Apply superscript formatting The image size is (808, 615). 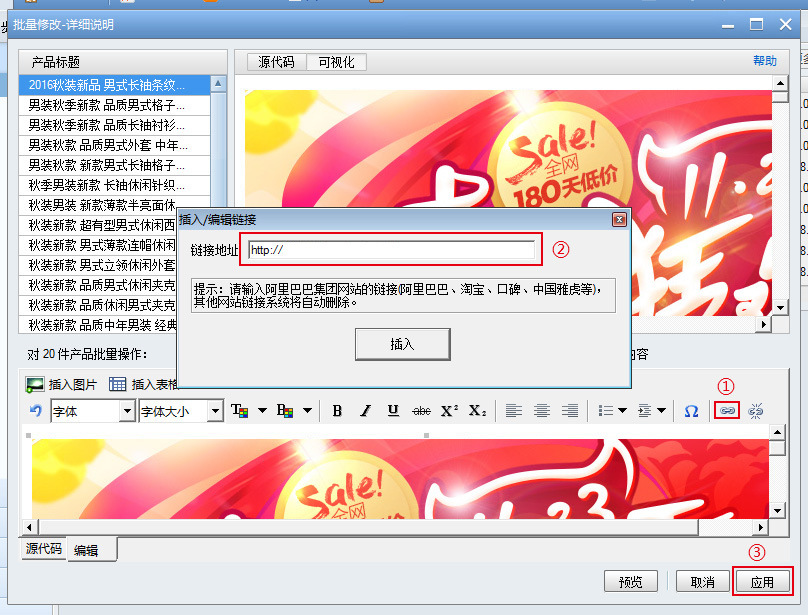(449, 411)
